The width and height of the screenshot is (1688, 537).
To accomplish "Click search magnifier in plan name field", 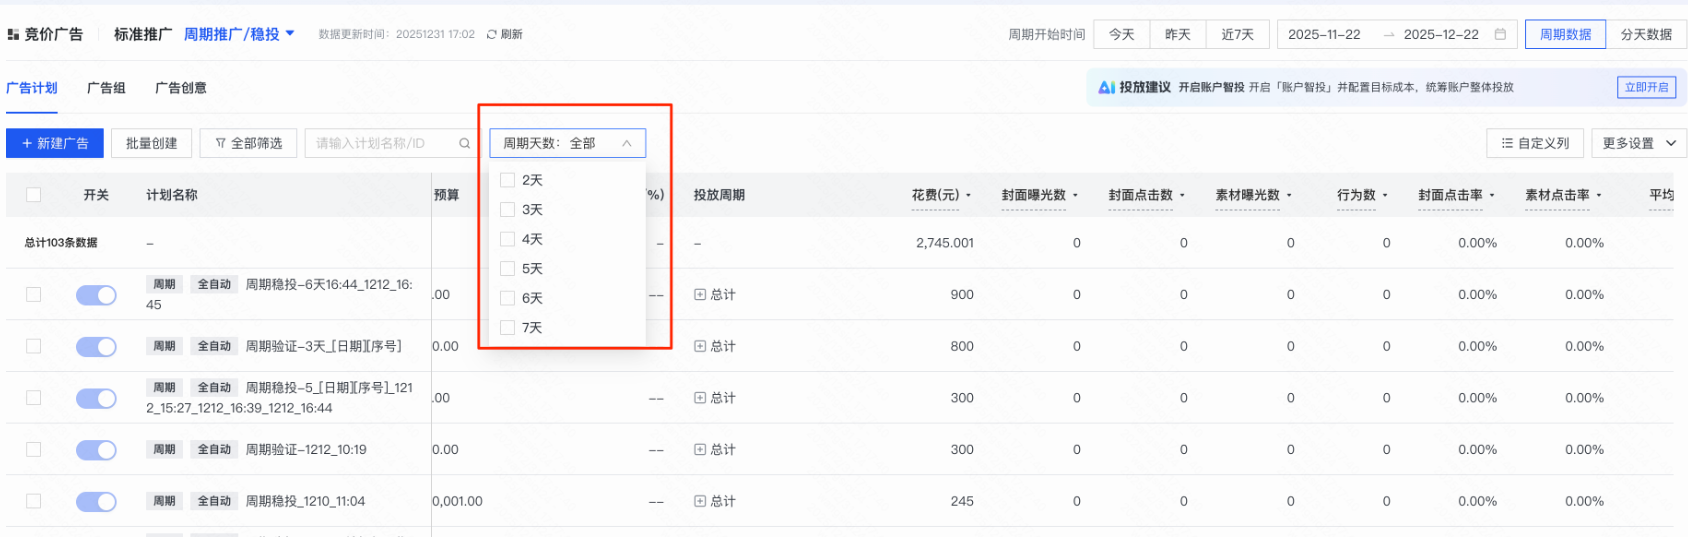I will tap(464, 144).
